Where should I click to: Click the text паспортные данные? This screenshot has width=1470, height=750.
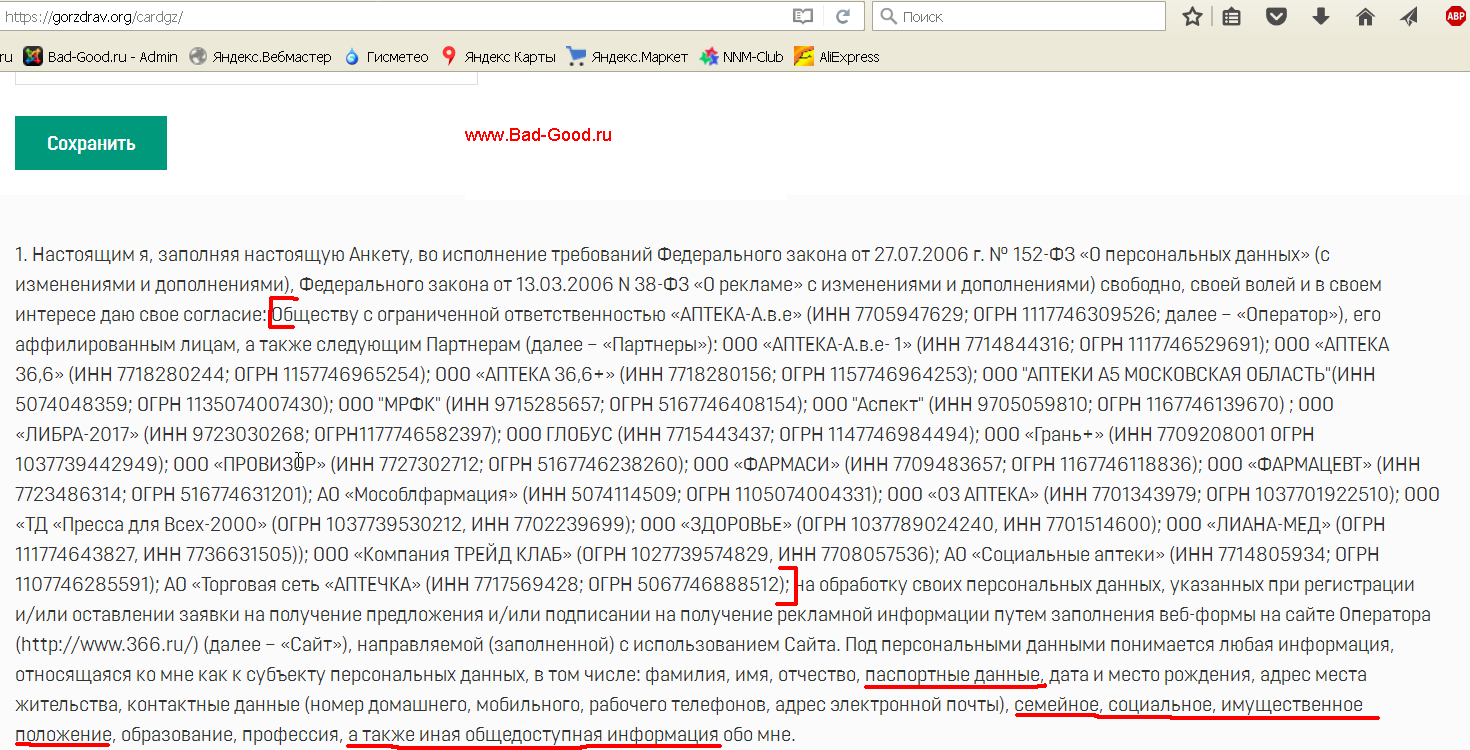953,674
